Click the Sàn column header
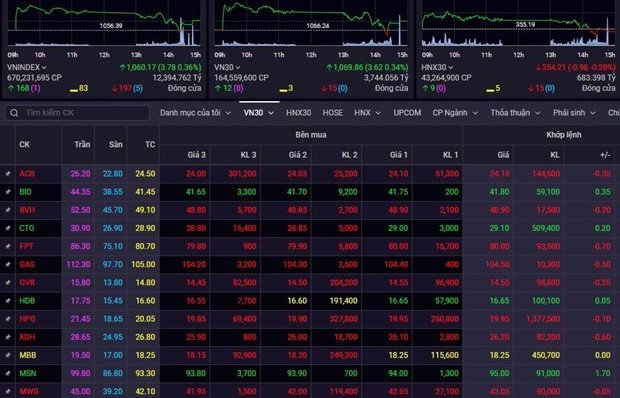This screenshot has height=398, width=620. click(x=116, y=145)
